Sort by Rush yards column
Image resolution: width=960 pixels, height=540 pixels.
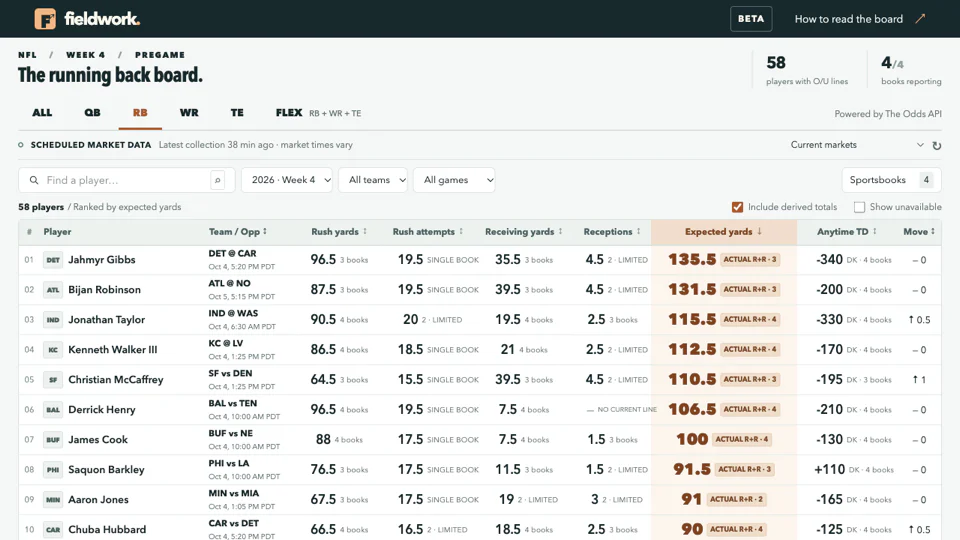coord(339,231)
